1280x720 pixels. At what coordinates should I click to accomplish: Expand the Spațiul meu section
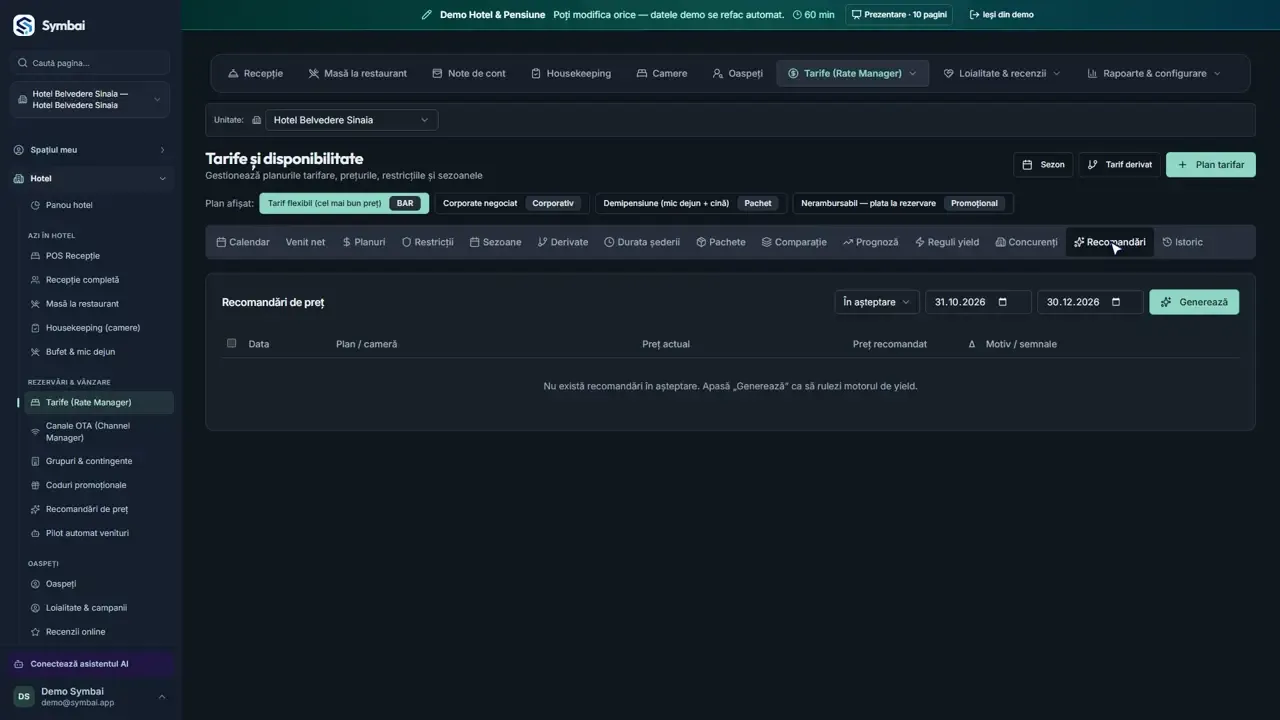(90, 150)
